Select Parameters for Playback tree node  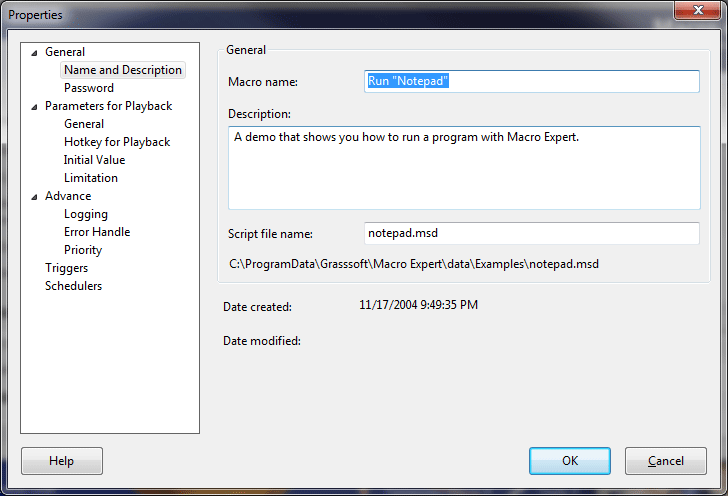coord(108,106)
